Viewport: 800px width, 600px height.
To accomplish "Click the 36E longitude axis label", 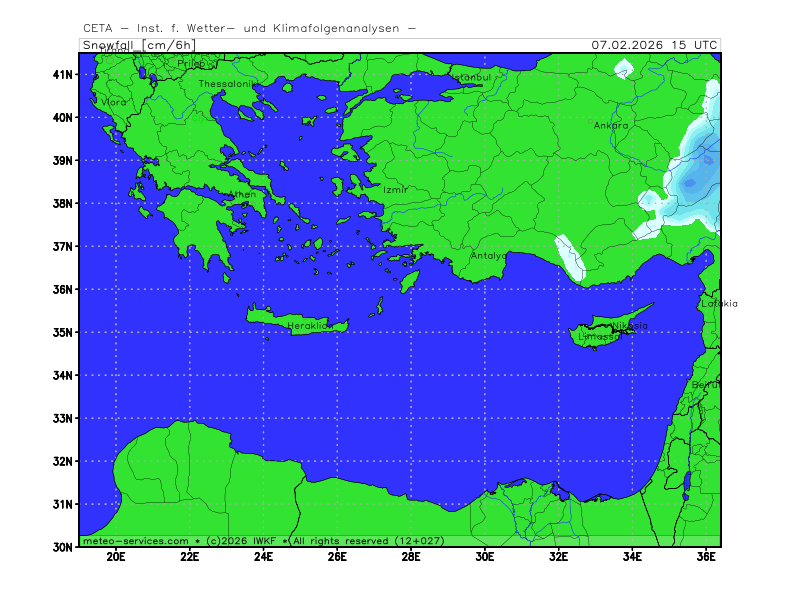I will coord(706,557).
